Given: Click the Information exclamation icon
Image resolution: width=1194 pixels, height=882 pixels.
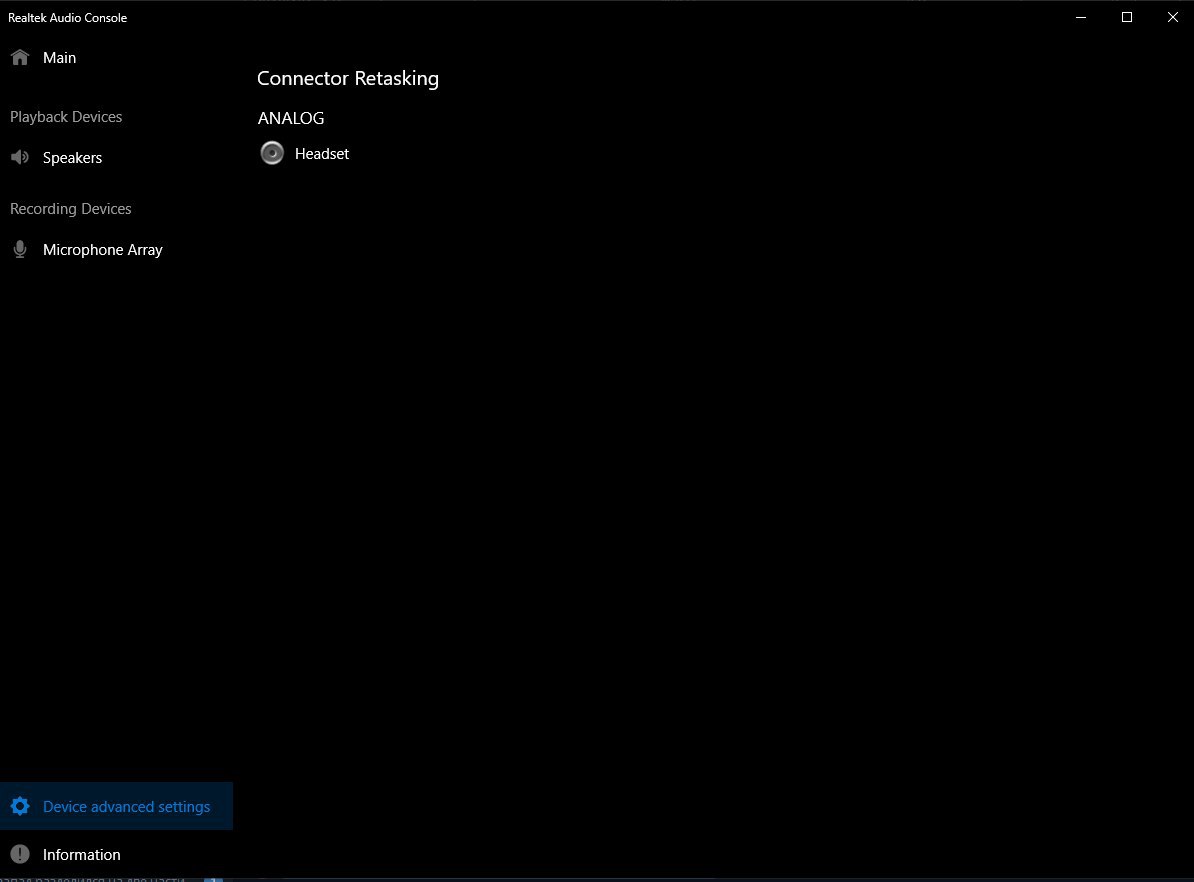Looking at the screenshot, I should pos(20,854).
